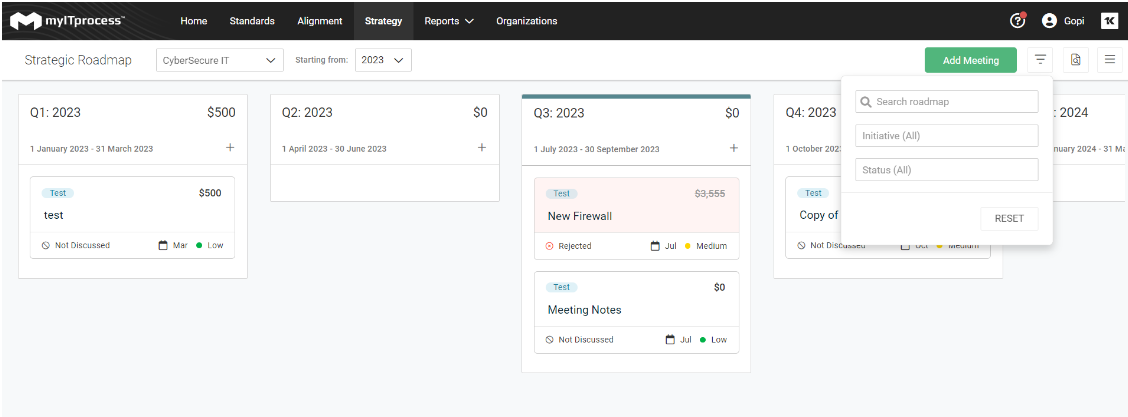Switch to the Alignment tab

tap(320, 21)
